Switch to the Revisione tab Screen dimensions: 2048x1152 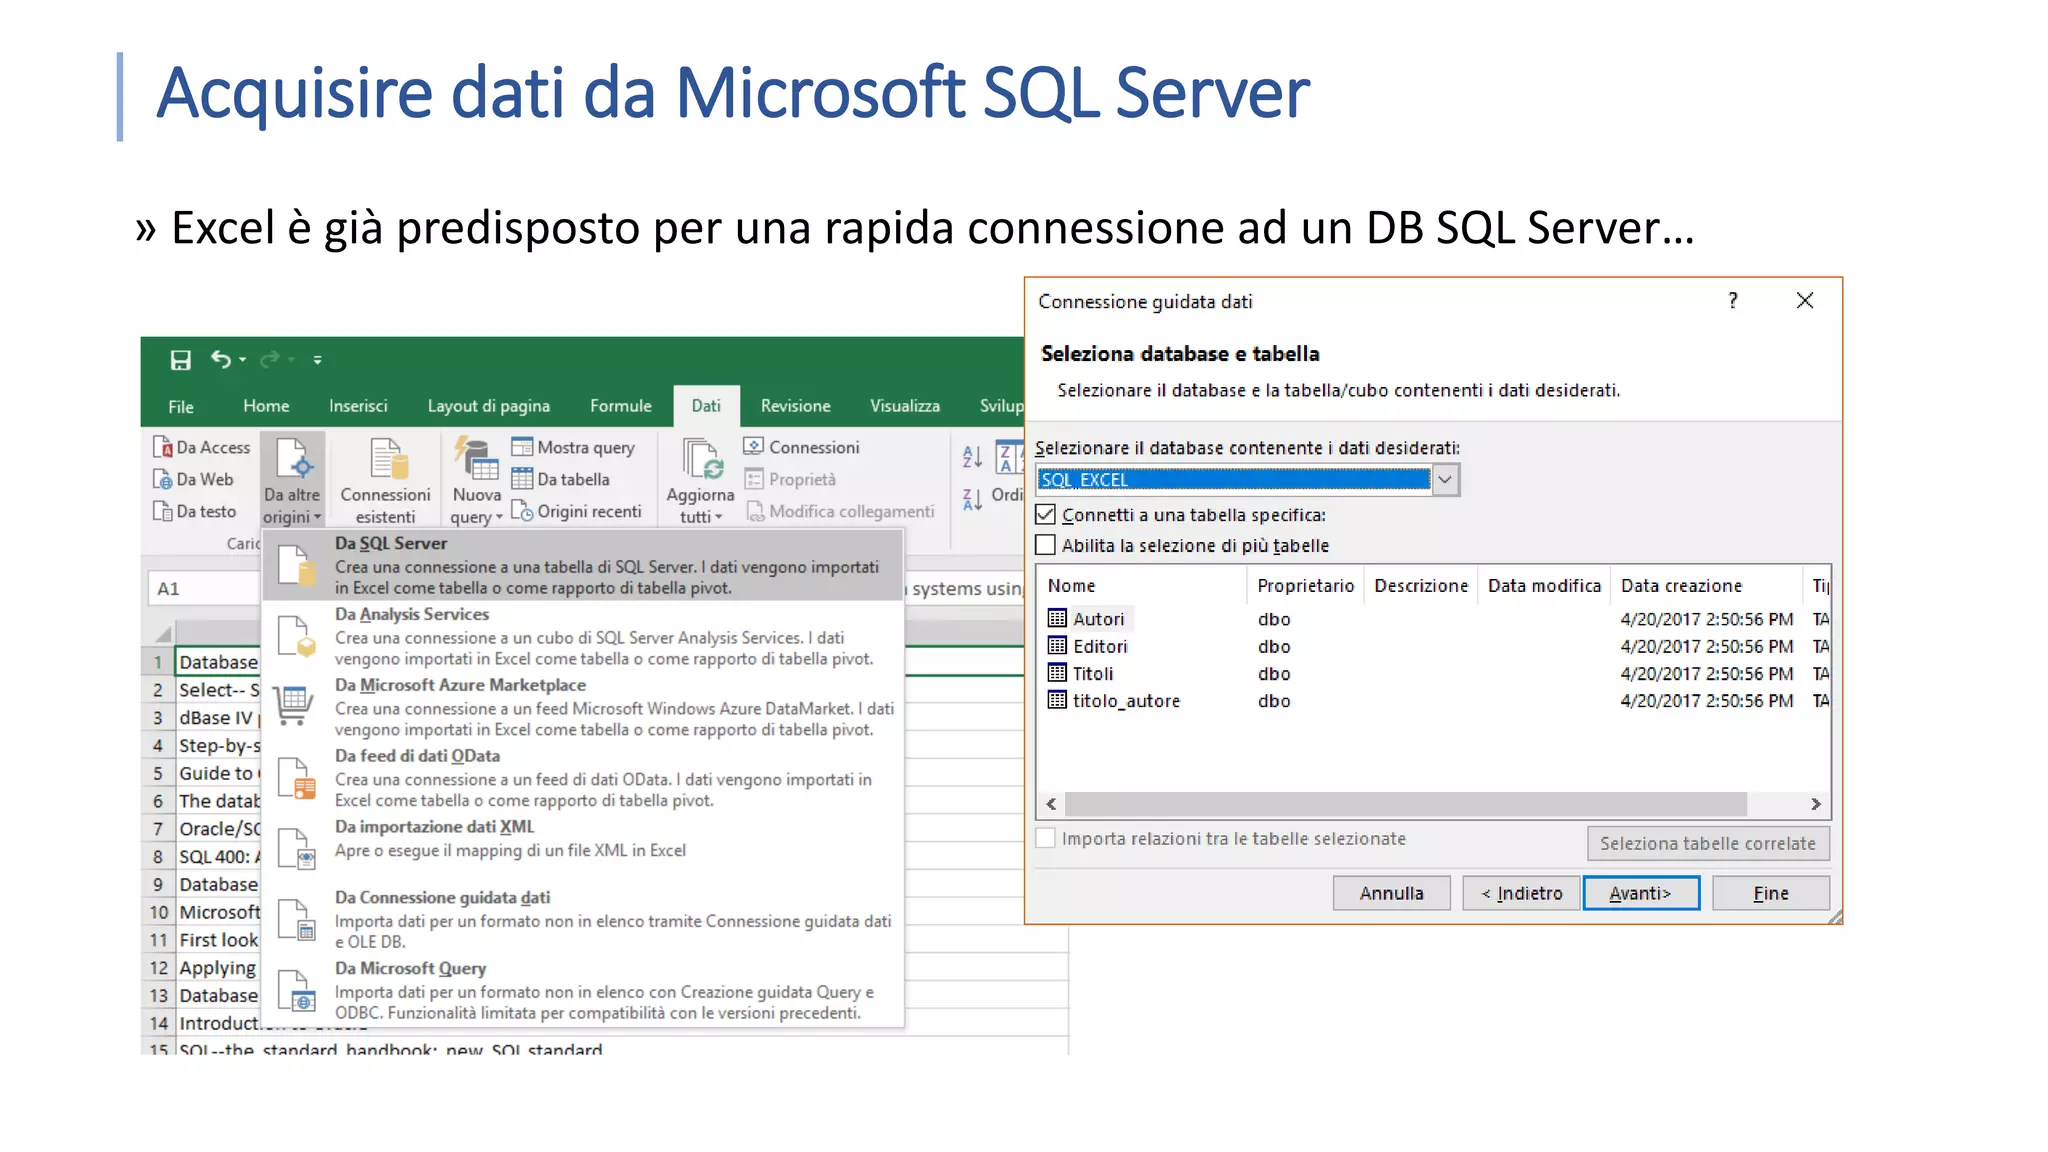tap(795, 406)
